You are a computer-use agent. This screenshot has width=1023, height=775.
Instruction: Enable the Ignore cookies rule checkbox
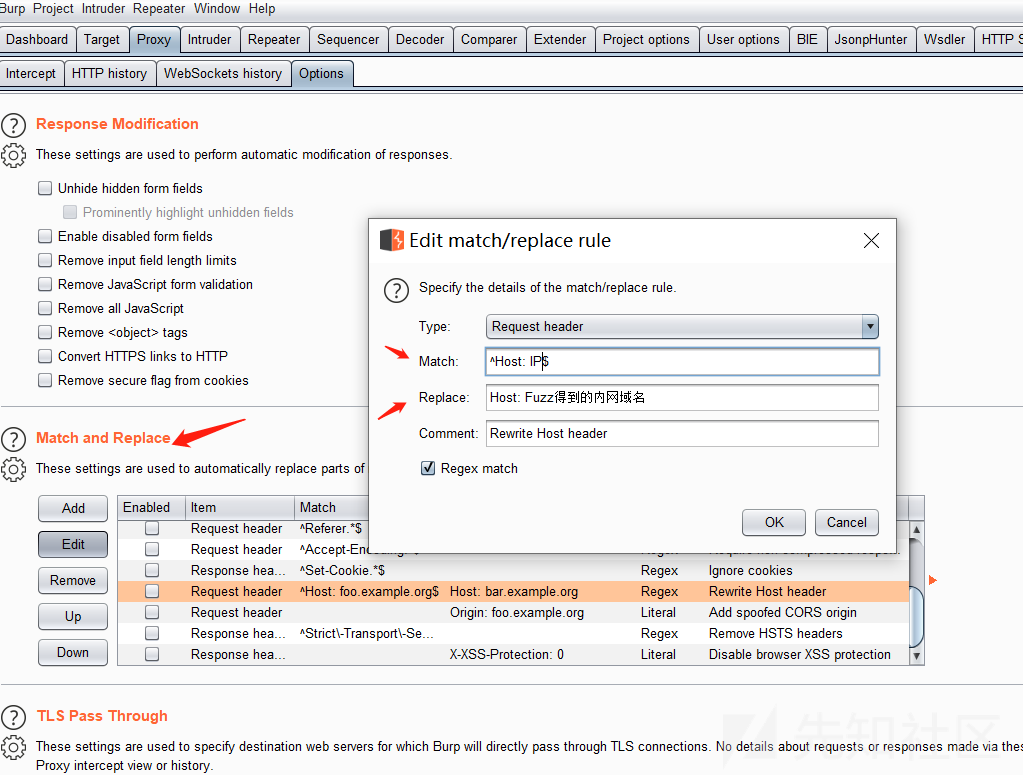tap(152, 570)
